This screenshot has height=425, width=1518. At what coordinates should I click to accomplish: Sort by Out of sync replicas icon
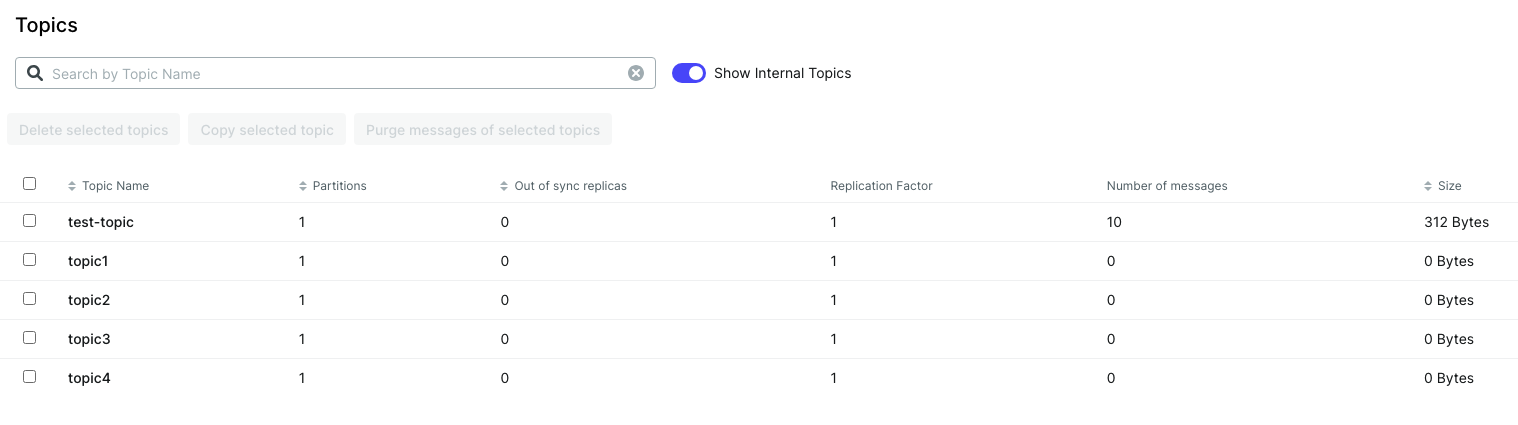(504, 186)
